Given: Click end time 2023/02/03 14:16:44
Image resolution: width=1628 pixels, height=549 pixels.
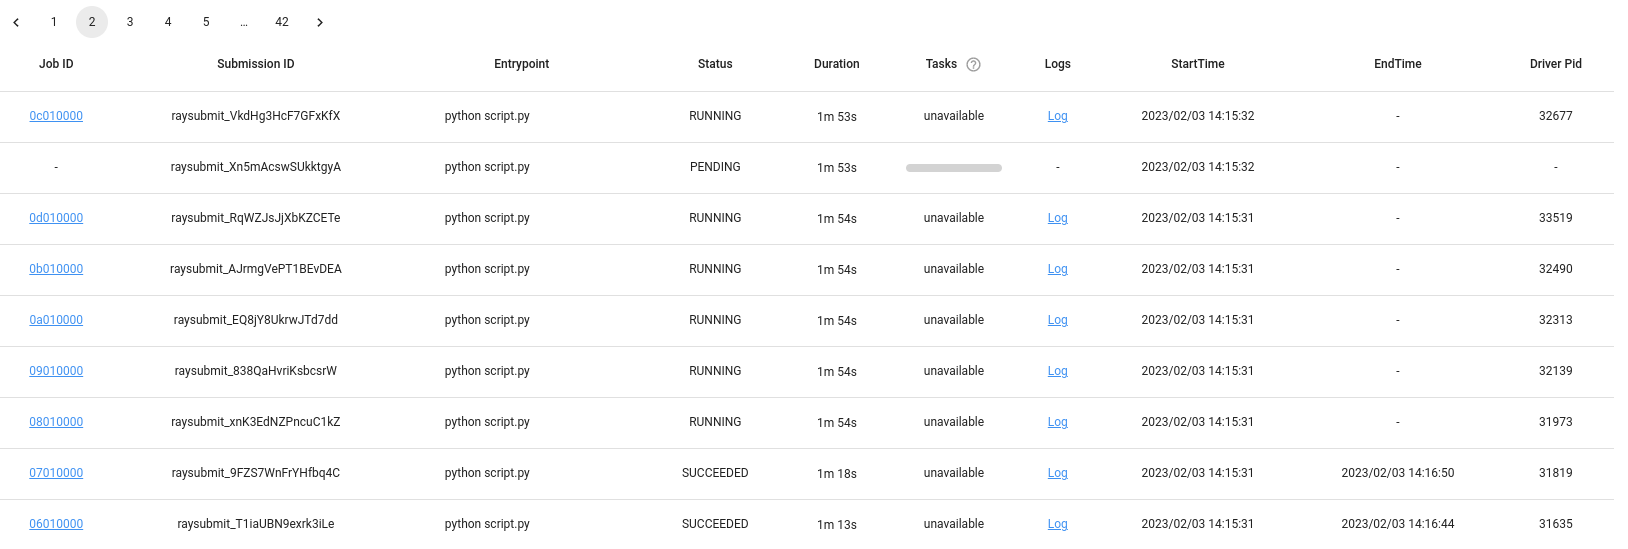Looking at the screenshot, I should tap(1398, 524).
